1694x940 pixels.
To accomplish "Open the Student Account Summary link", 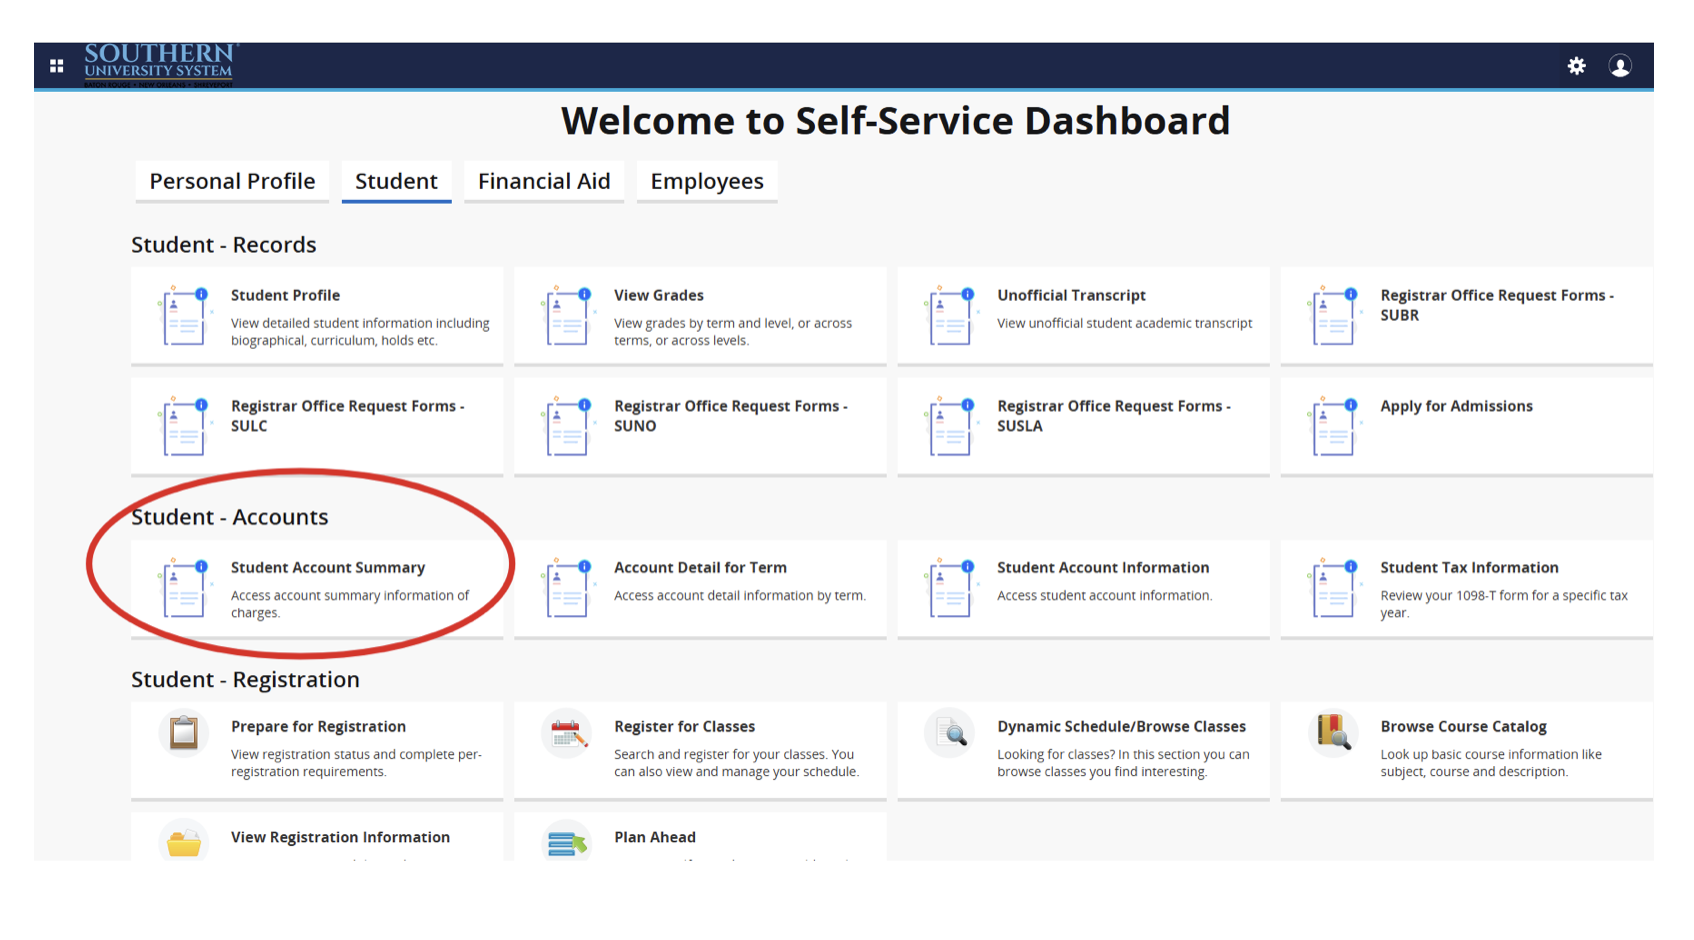I will tap(327, 567).
